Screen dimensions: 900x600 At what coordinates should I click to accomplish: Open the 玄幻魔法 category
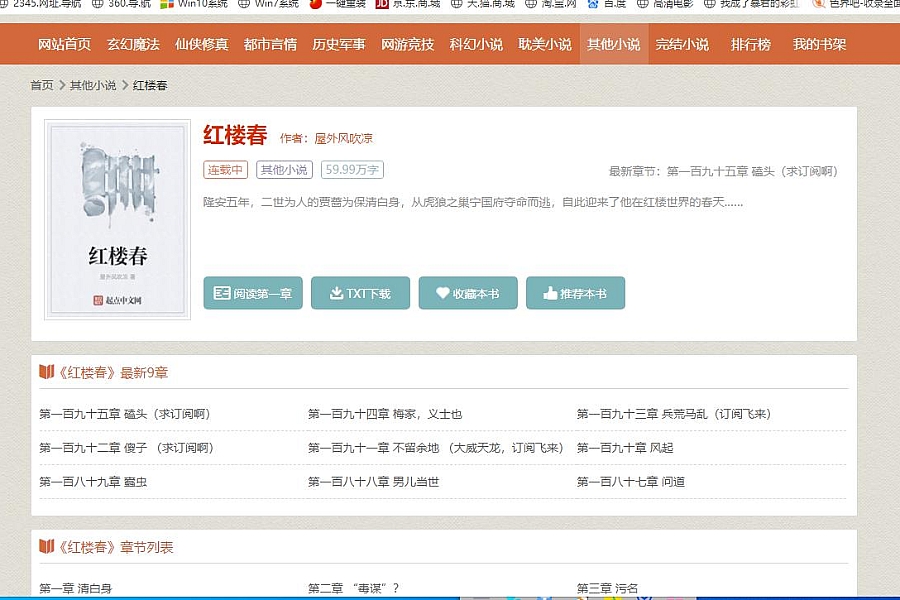(133, 44)
